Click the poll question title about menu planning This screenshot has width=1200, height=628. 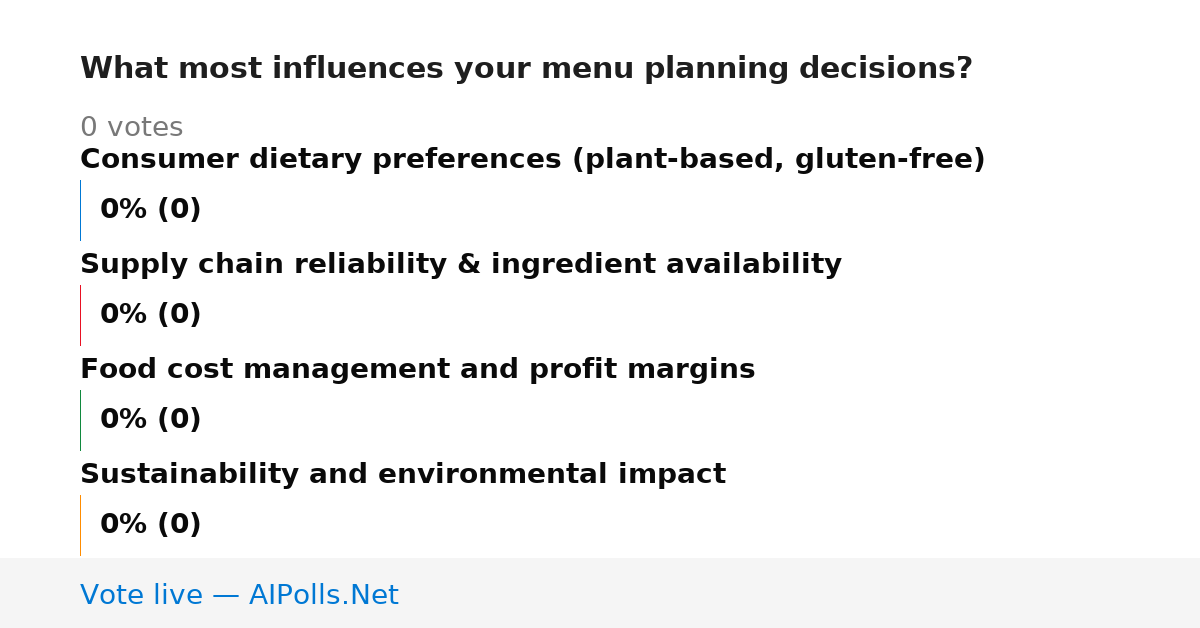tap(526, 69)
